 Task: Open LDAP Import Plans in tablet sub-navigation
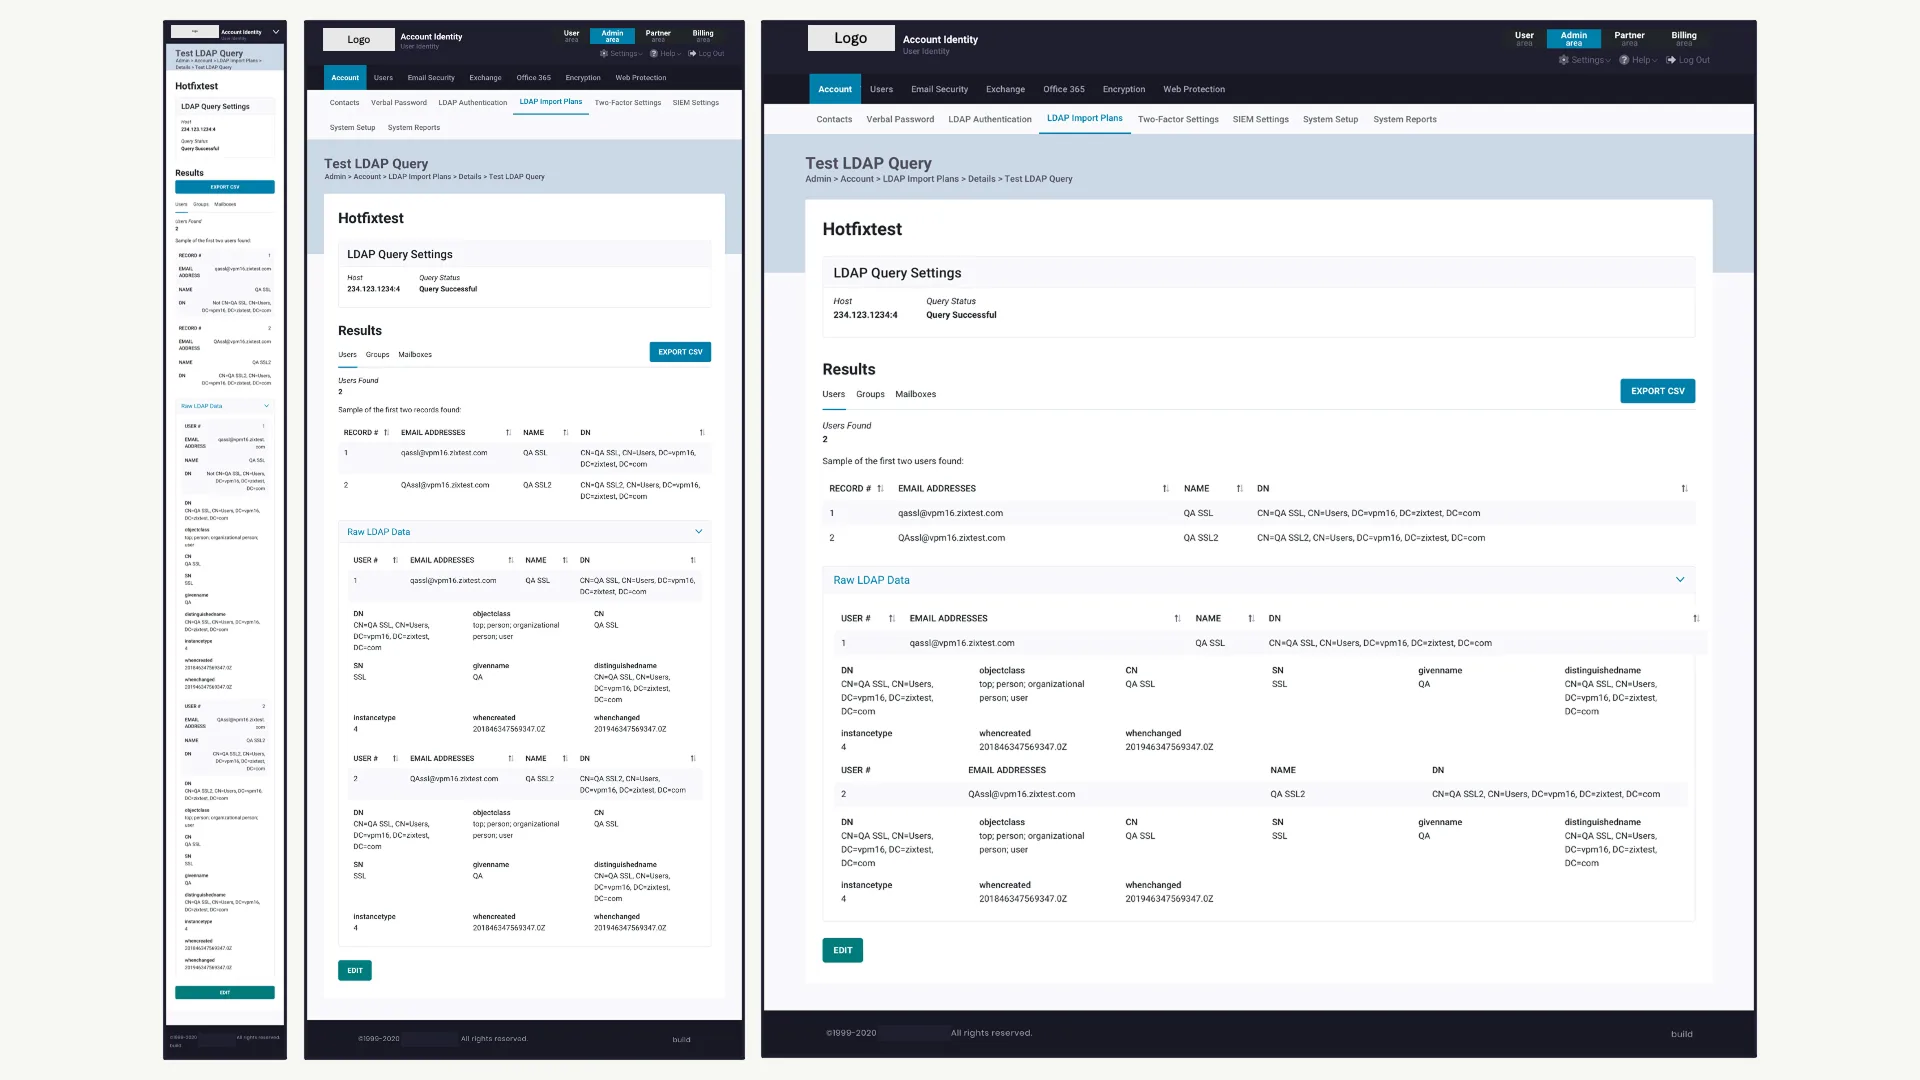(551, 102)
